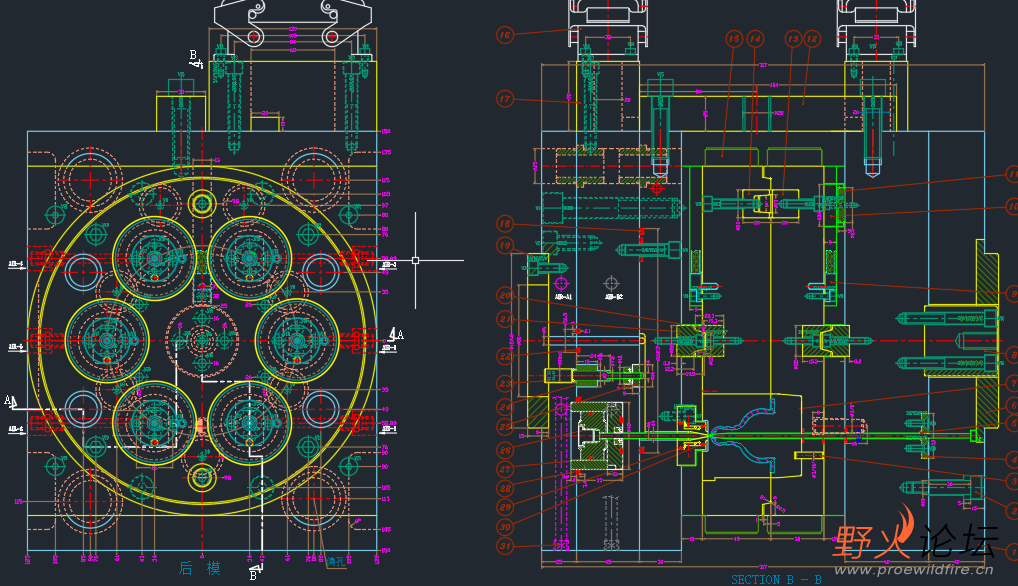Click the 斜孔 annotation text
This screenshot has width=1018, height=586.
[336, 561]
